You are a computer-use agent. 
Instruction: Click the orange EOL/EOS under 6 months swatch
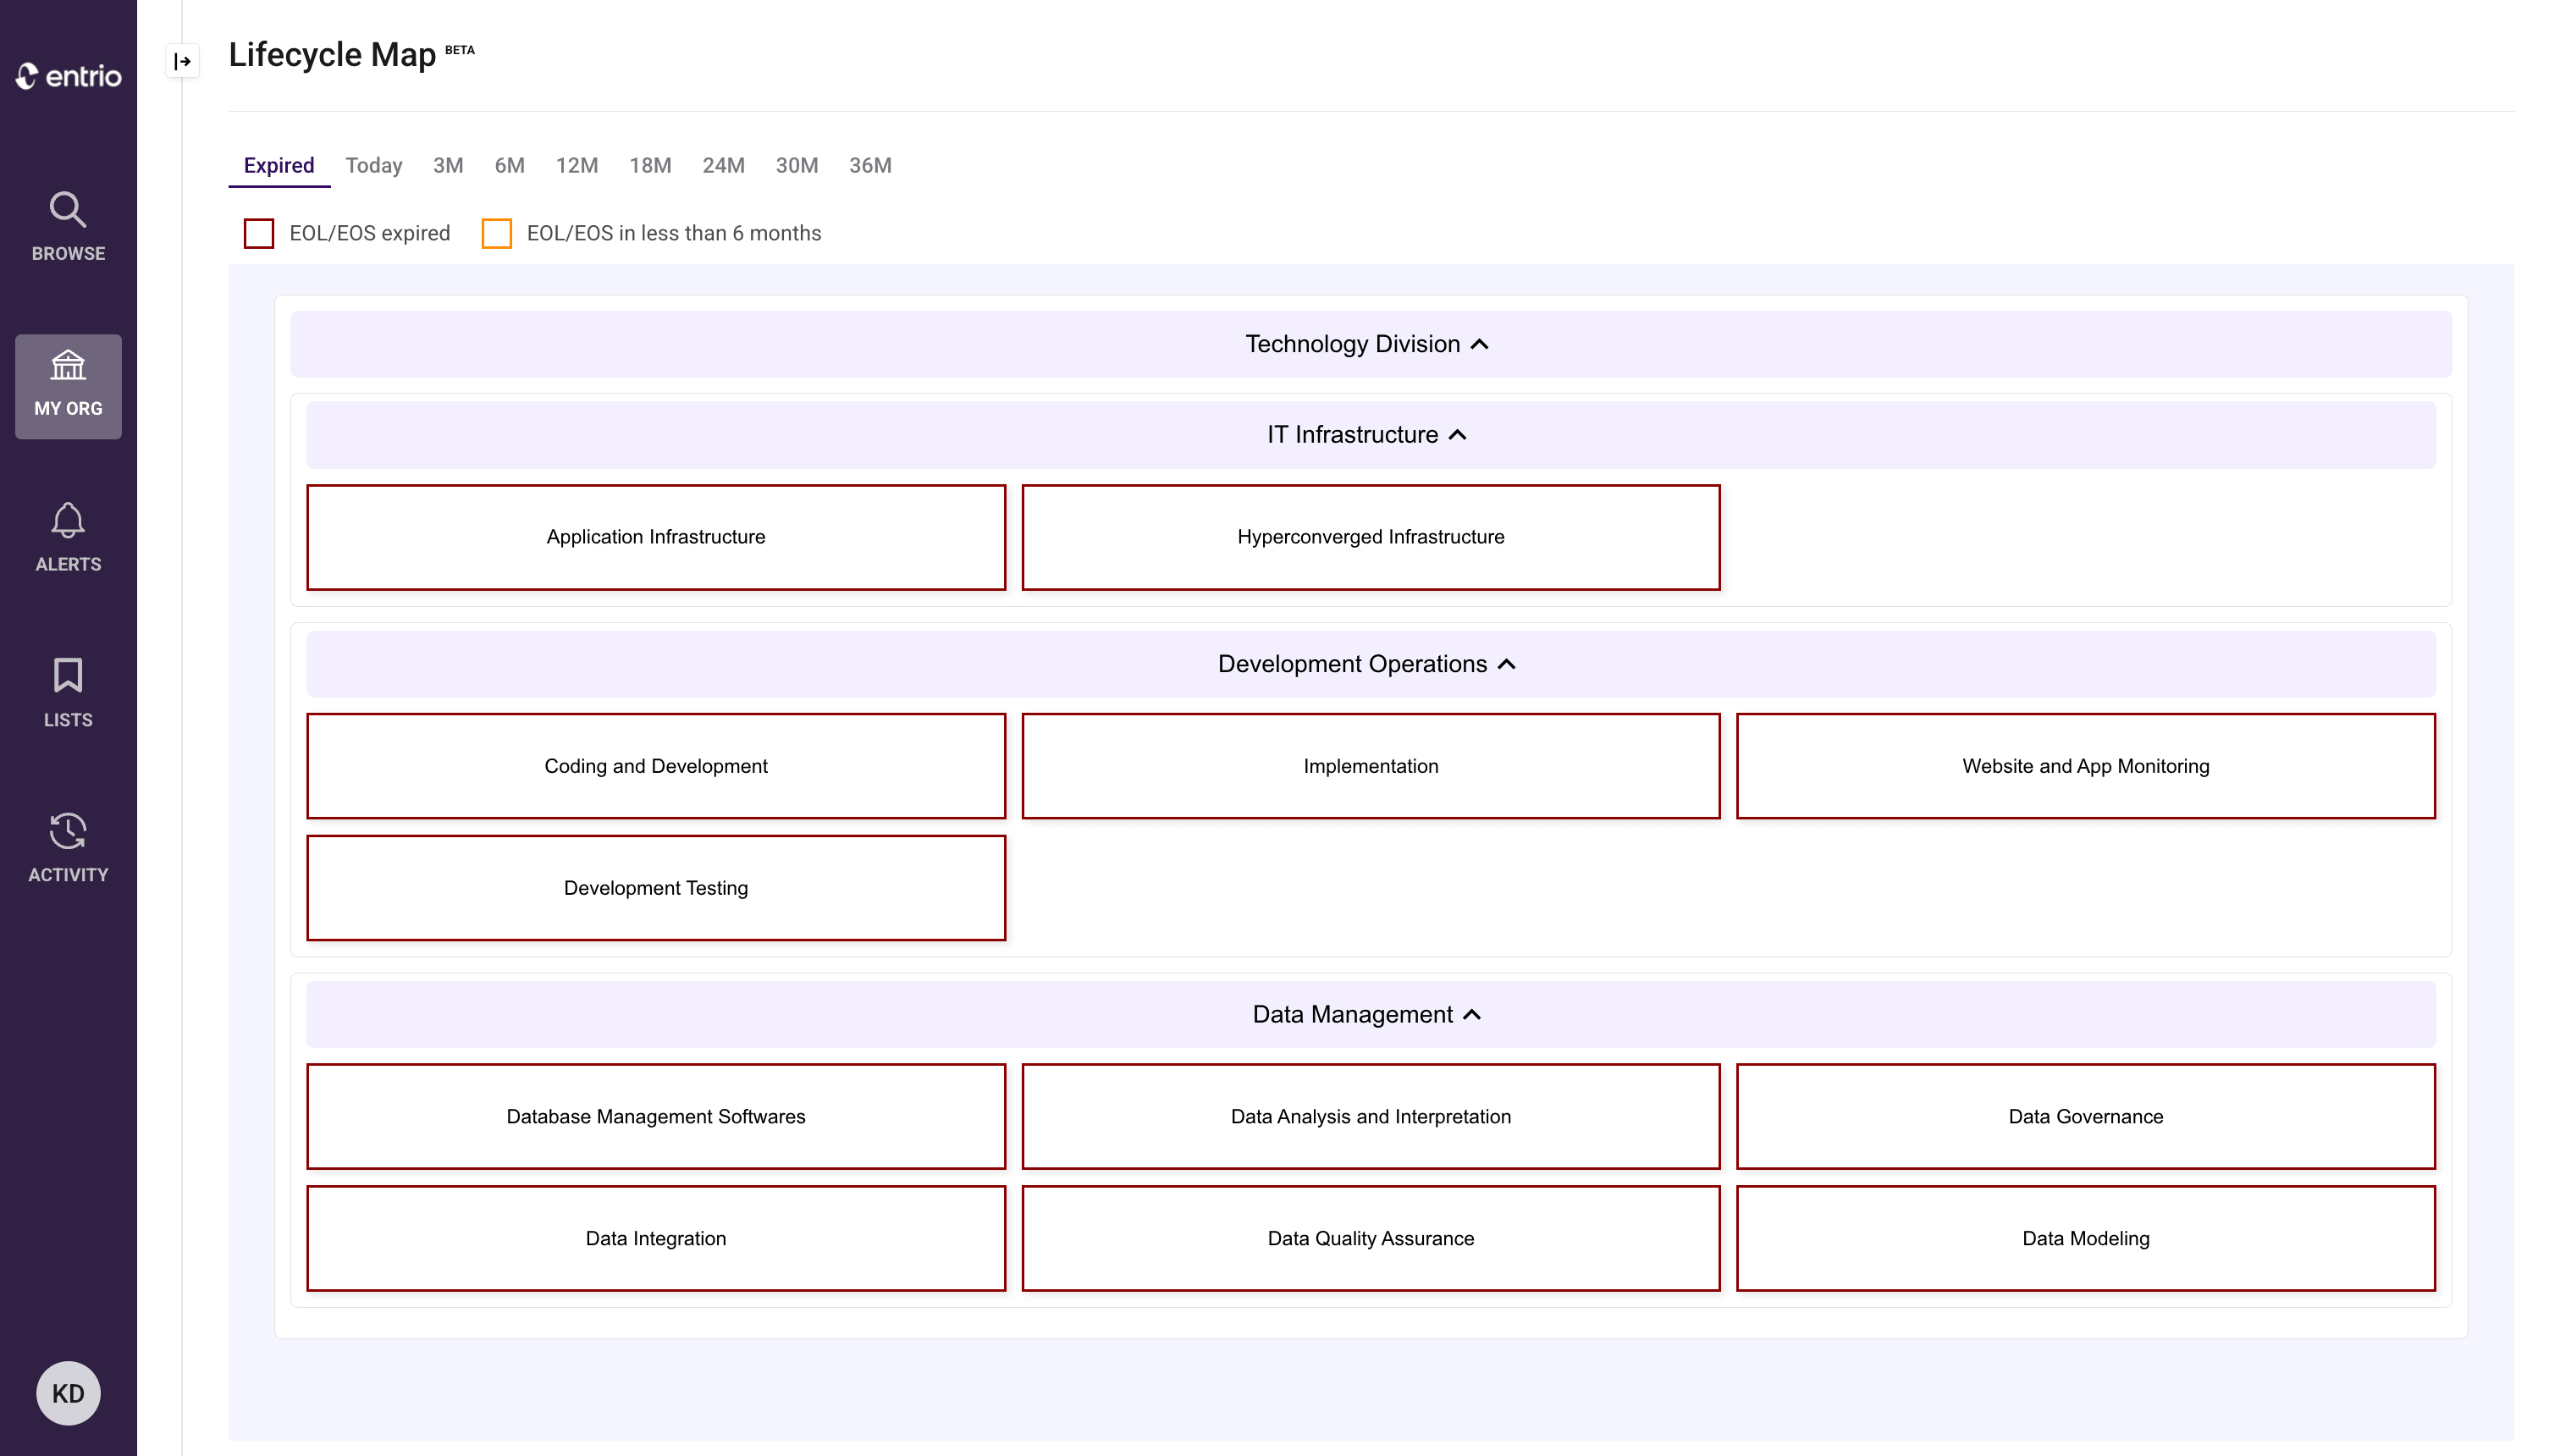(497, 233)
